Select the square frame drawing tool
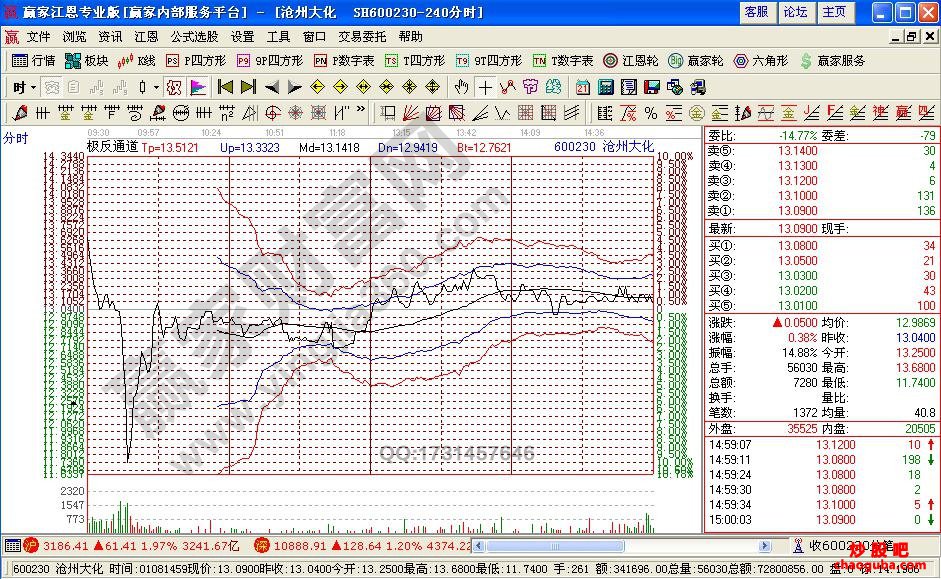The height and width of the screenshot is (579, 941). [x=388, y=113]
